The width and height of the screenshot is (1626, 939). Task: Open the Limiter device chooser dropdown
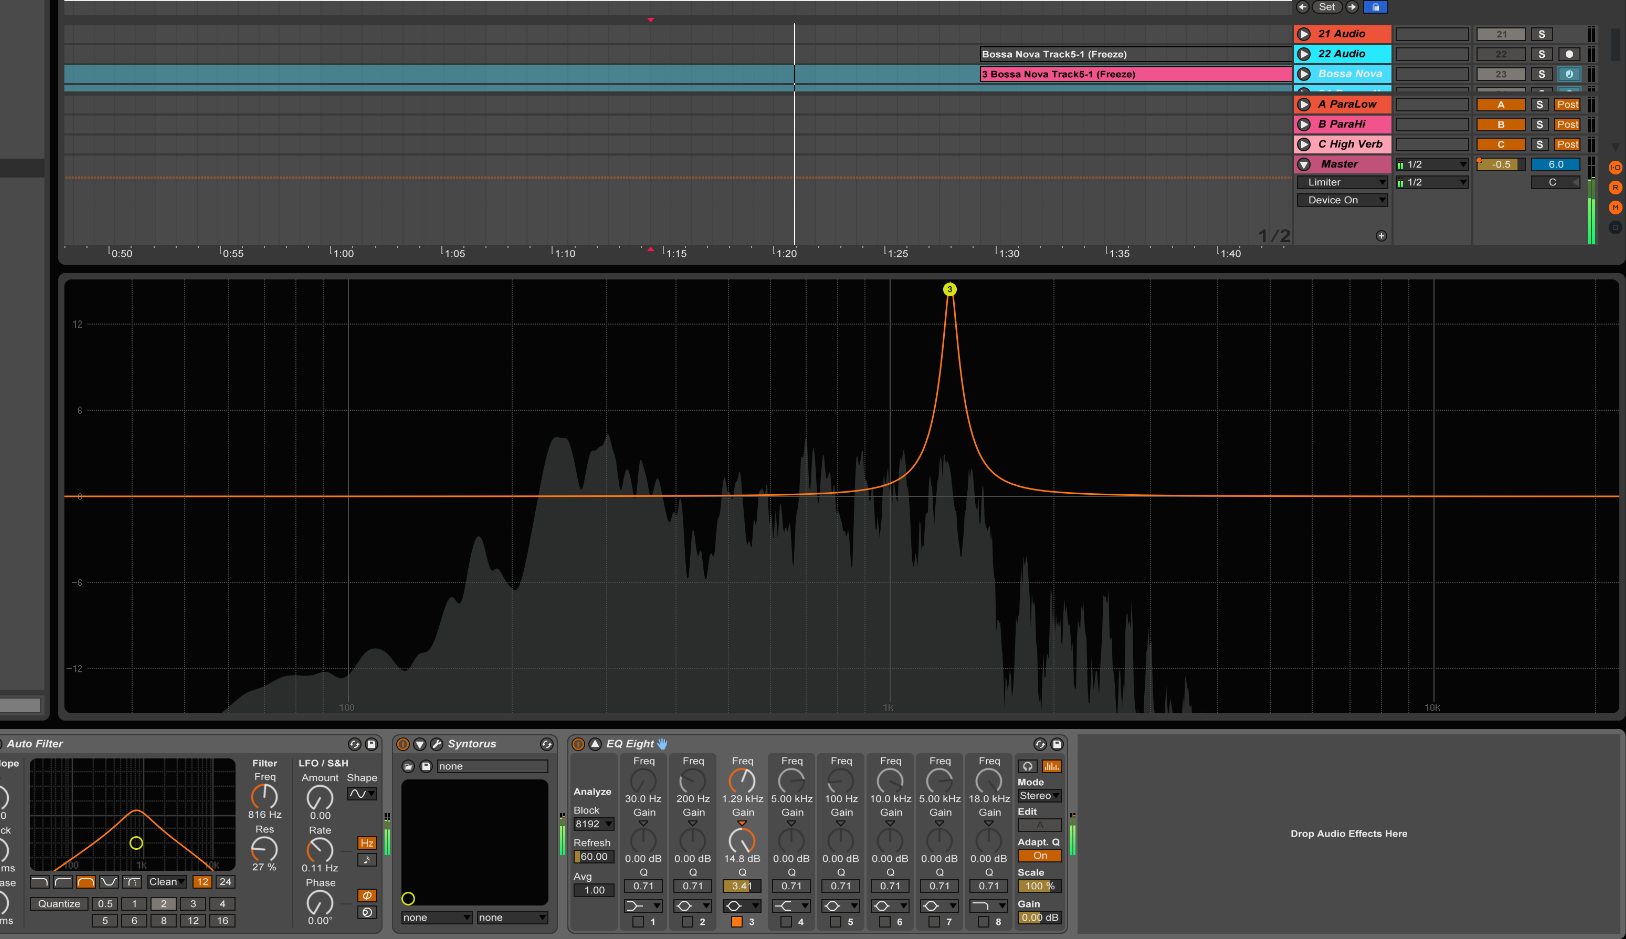click(x=1343, y=182)
